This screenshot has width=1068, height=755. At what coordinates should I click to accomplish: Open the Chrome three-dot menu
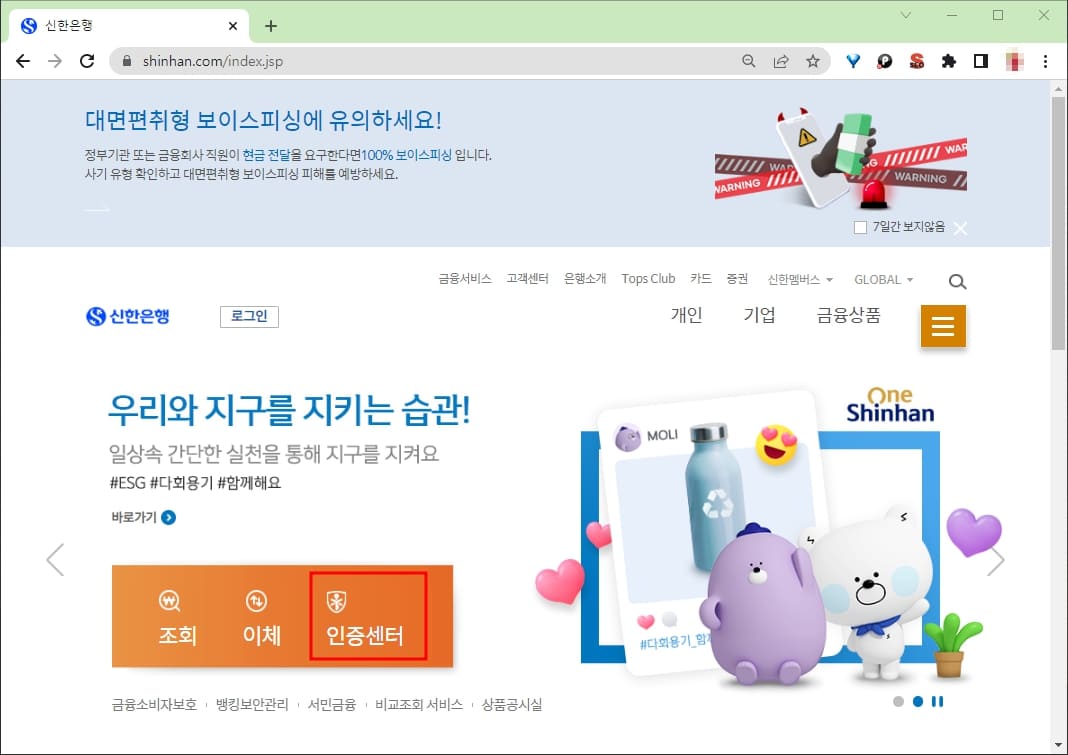pyautogui.click(x=1046, y=61)
